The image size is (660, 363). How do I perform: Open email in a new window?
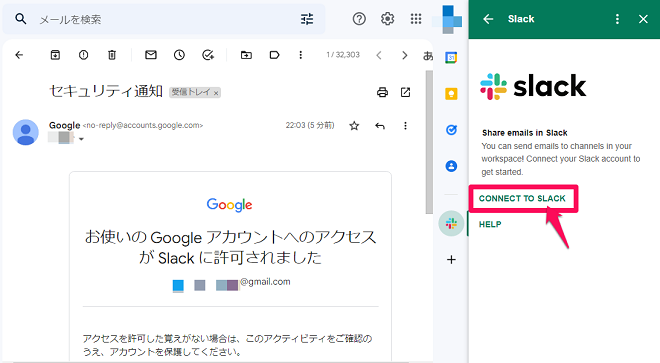coord(405,92)
